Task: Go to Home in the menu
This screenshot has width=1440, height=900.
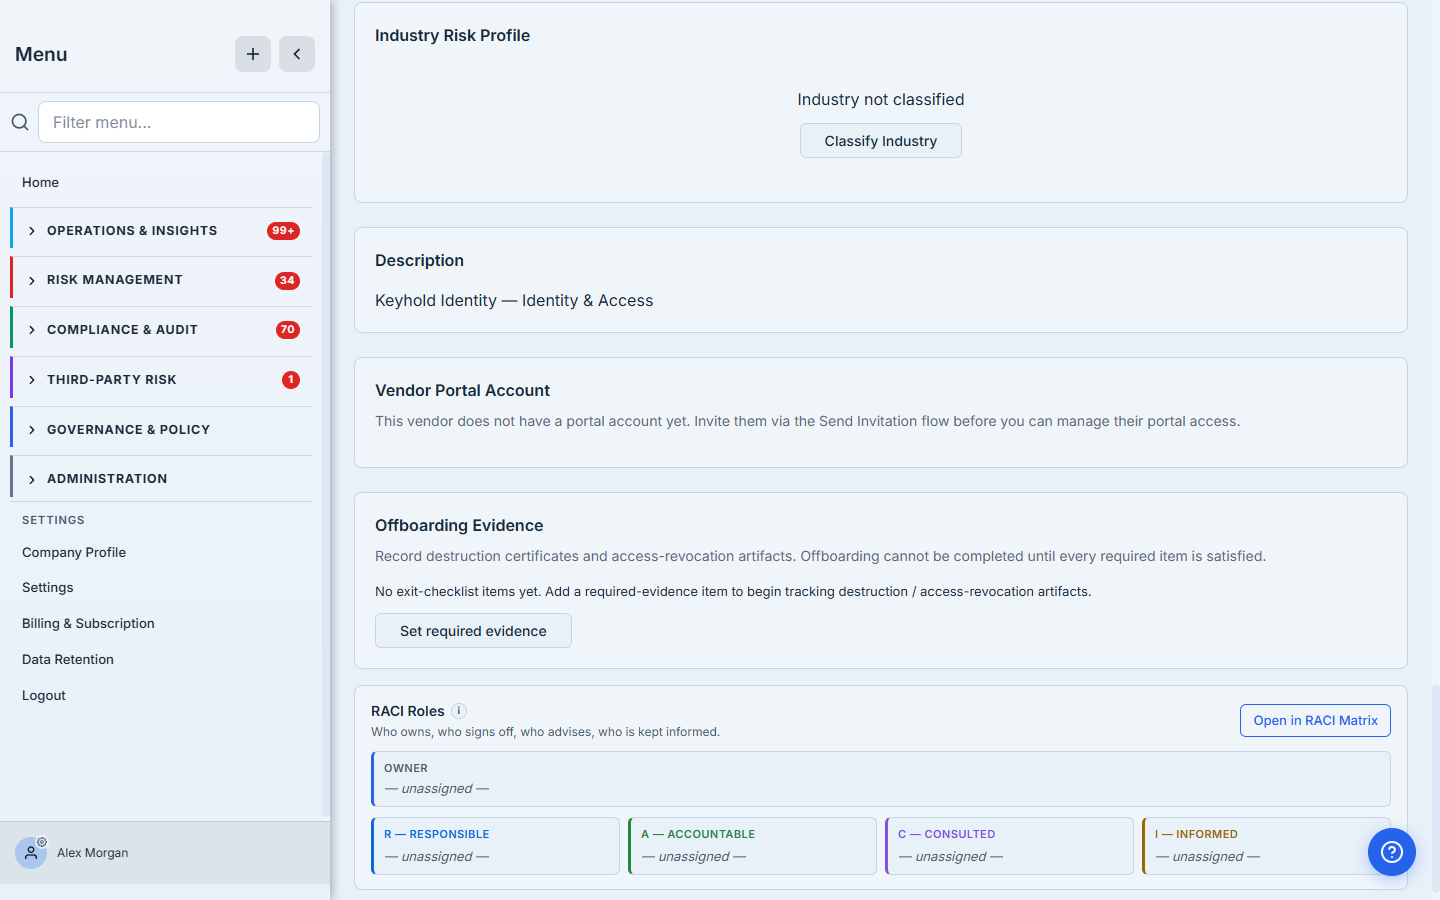Action: tap(40, 182)
